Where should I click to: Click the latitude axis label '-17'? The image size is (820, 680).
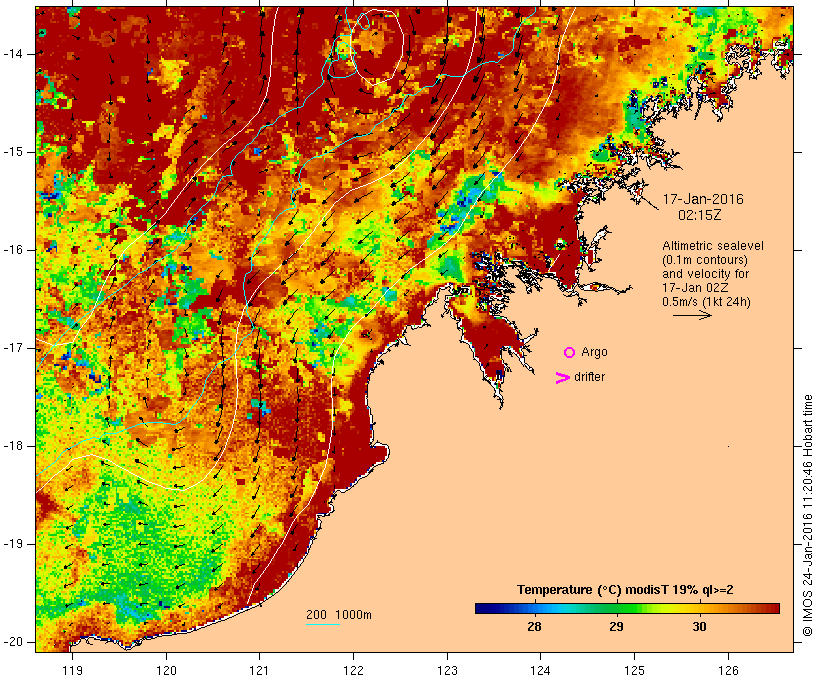[12, 348]
